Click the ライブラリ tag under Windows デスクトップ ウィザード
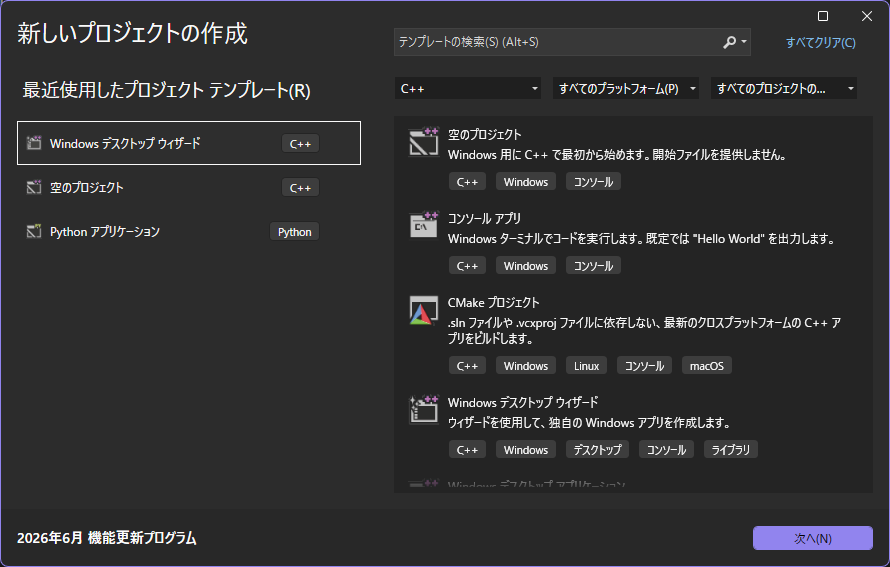 (x=731, y=450)
